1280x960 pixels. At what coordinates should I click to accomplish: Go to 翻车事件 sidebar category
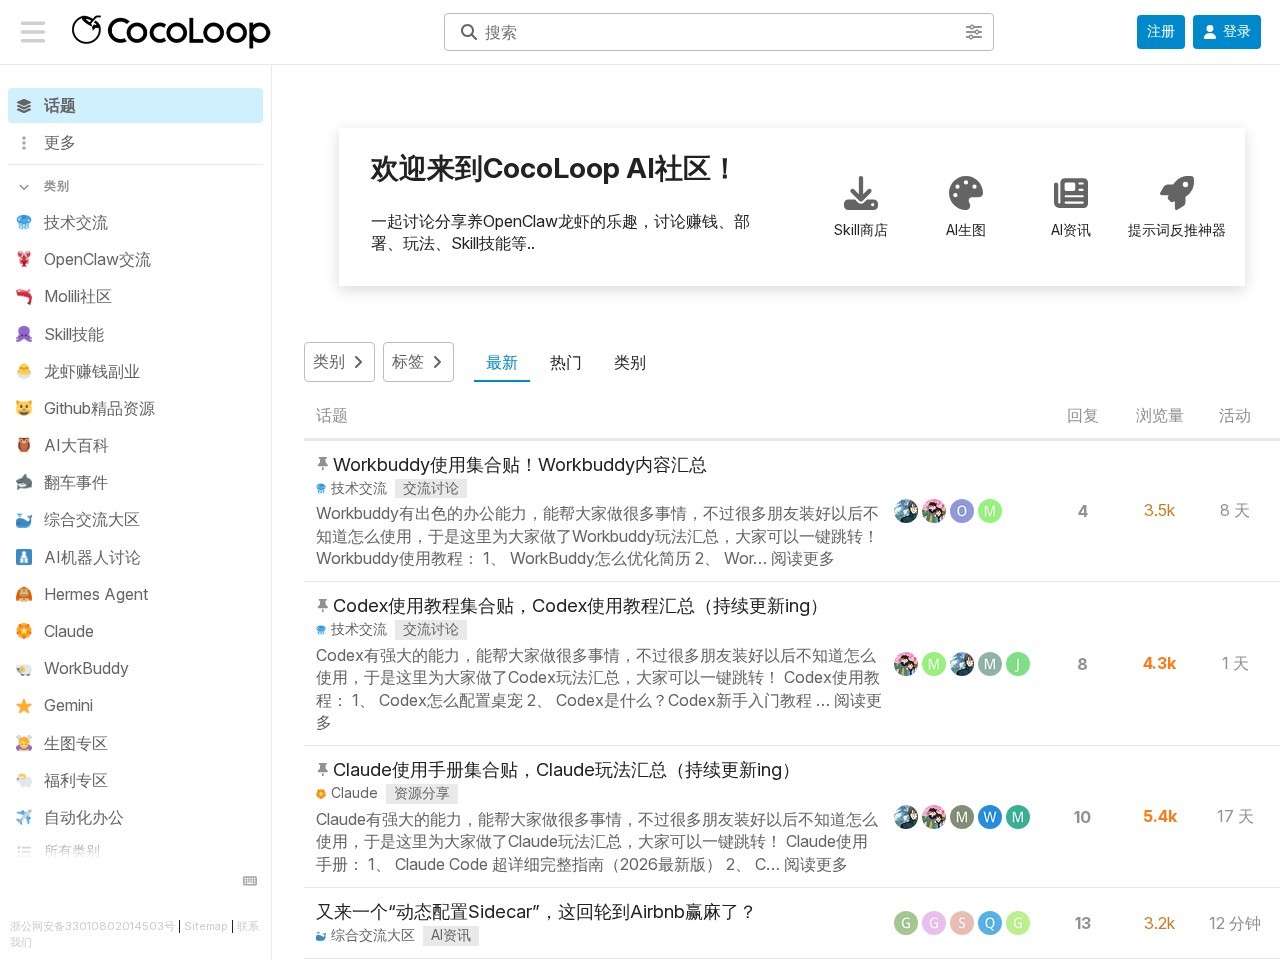click(135, 483)
